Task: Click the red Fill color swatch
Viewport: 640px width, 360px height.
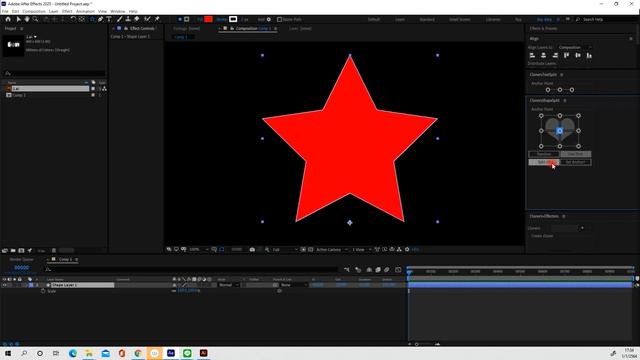Action: [x=209, y=19]
